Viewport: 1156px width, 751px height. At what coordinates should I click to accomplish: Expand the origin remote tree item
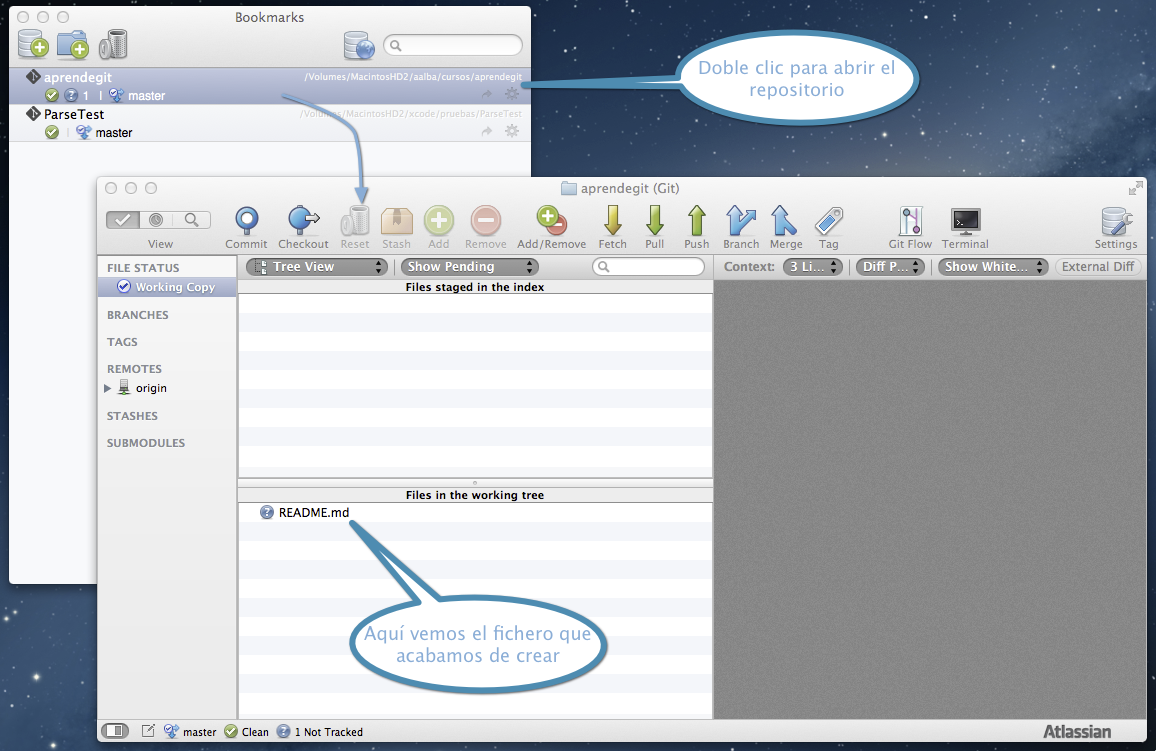tap(108, 388)
